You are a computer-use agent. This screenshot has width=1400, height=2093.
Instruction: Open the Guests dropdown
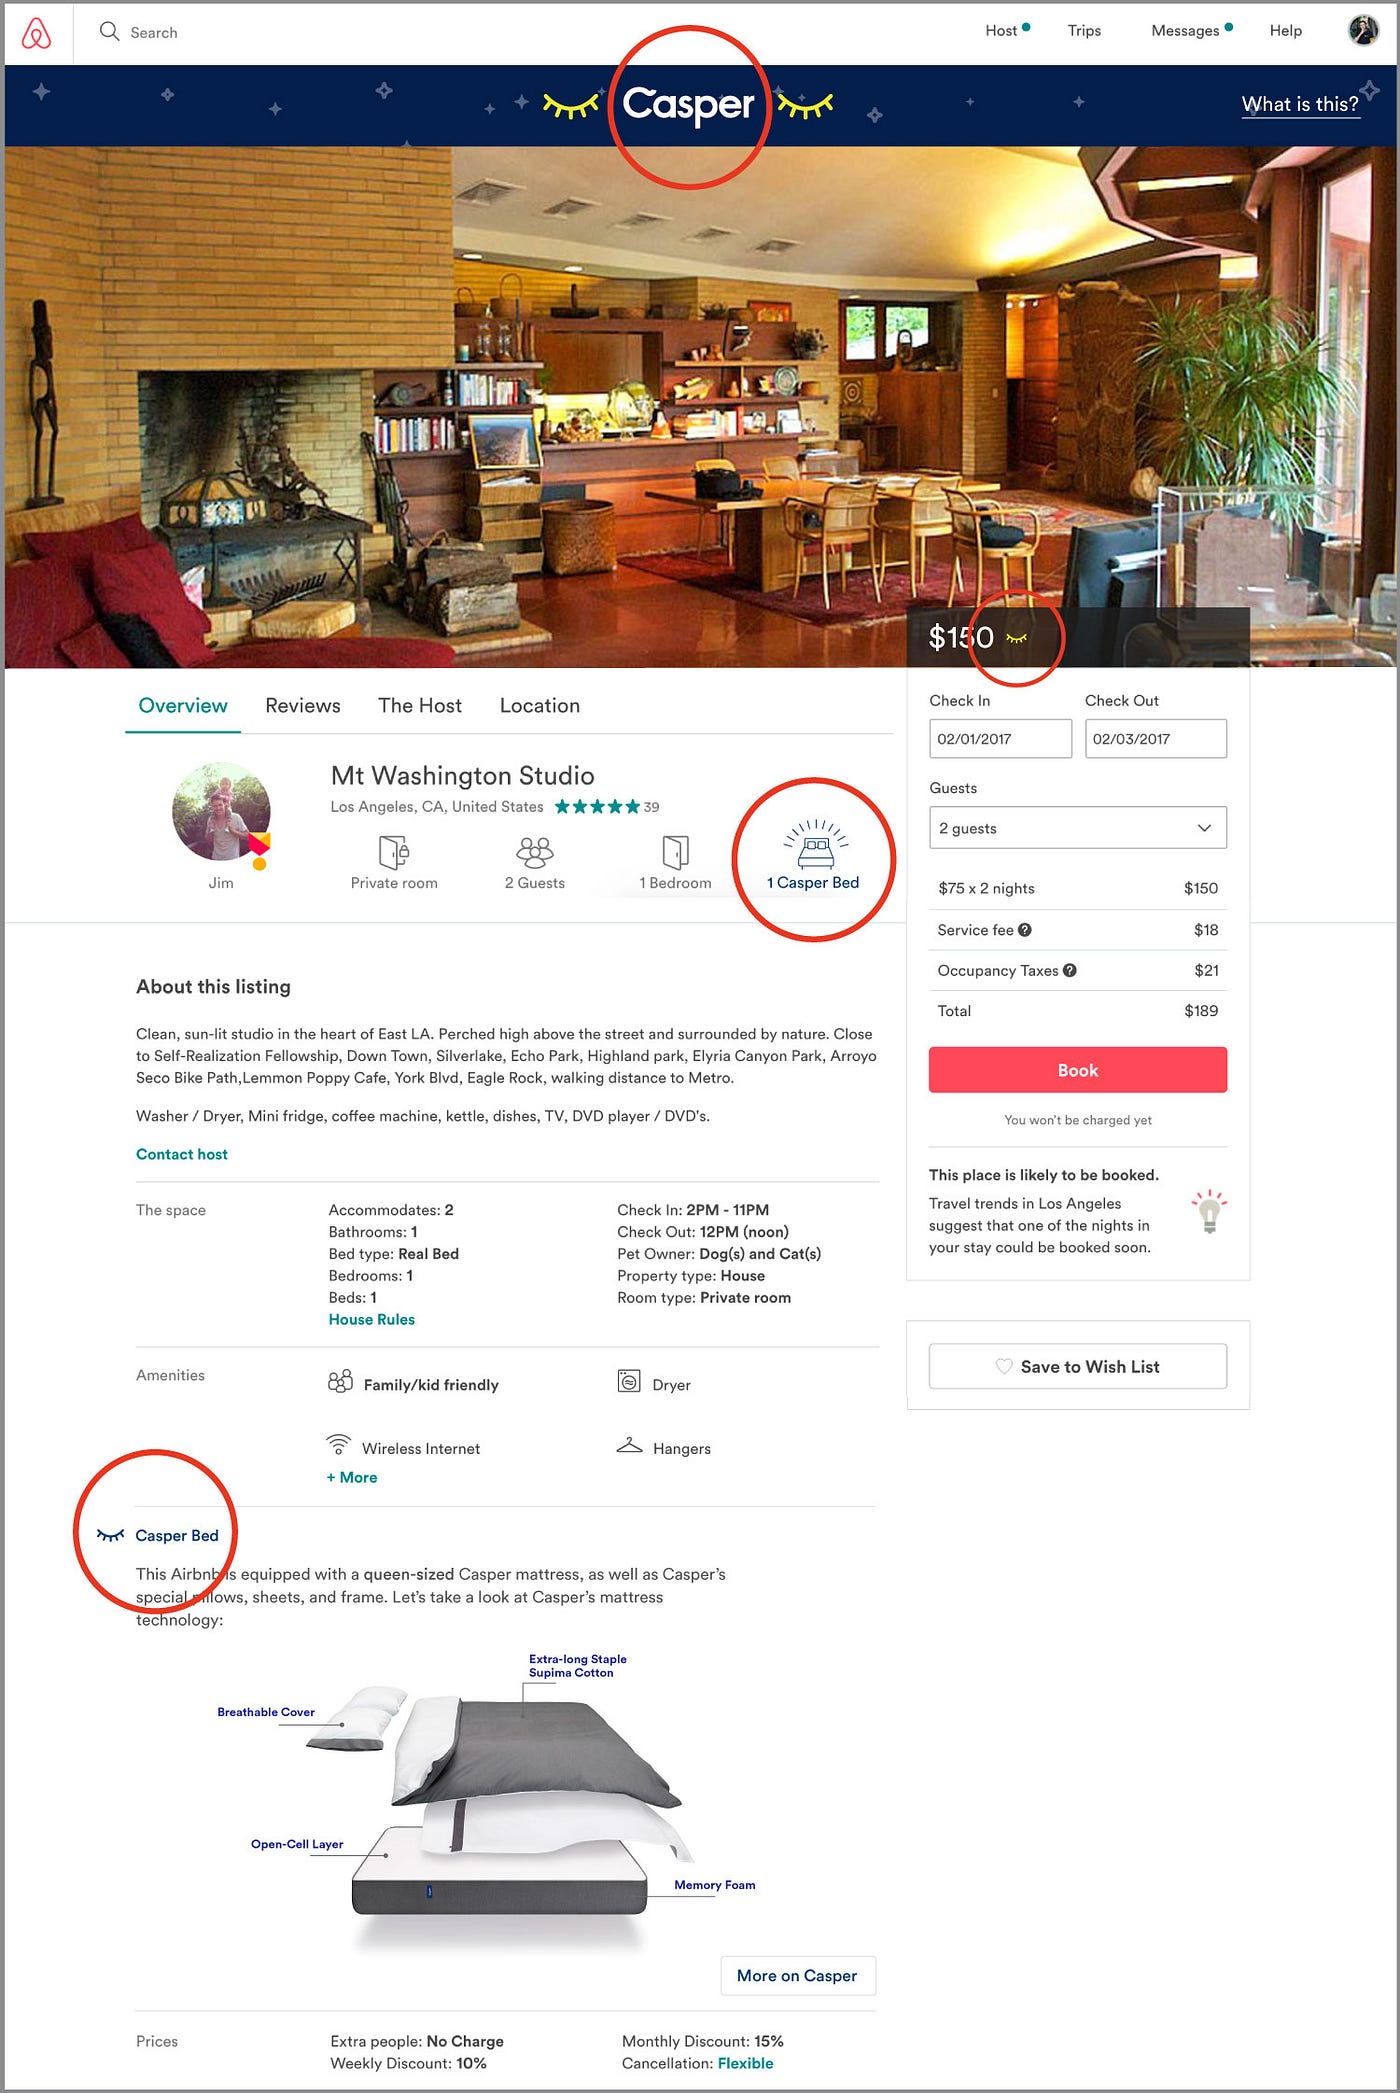[x=1077, y=828]
